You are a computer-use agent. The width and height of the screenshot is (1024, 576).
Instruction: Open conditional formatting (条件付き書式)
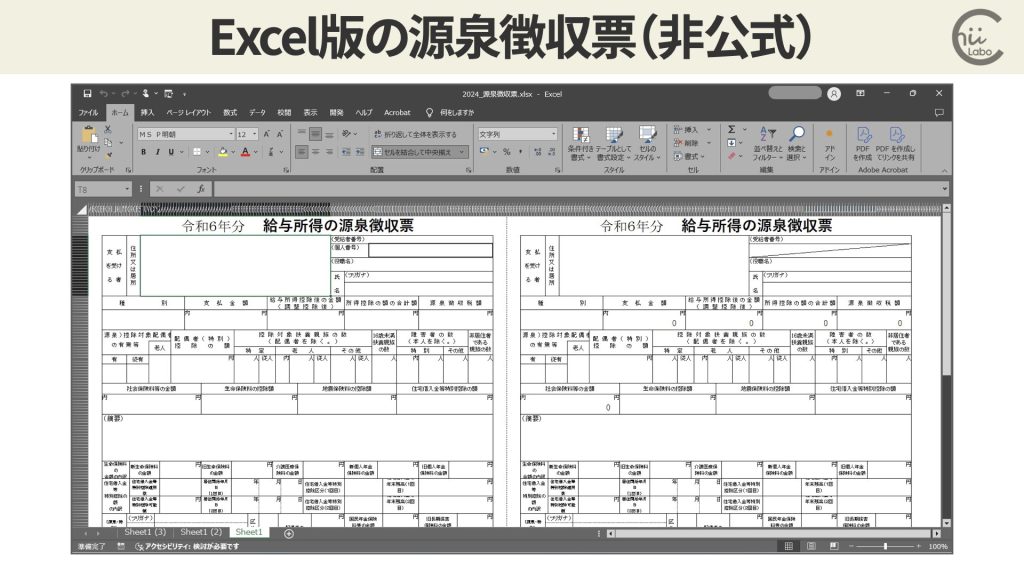(x=579, y=144)
